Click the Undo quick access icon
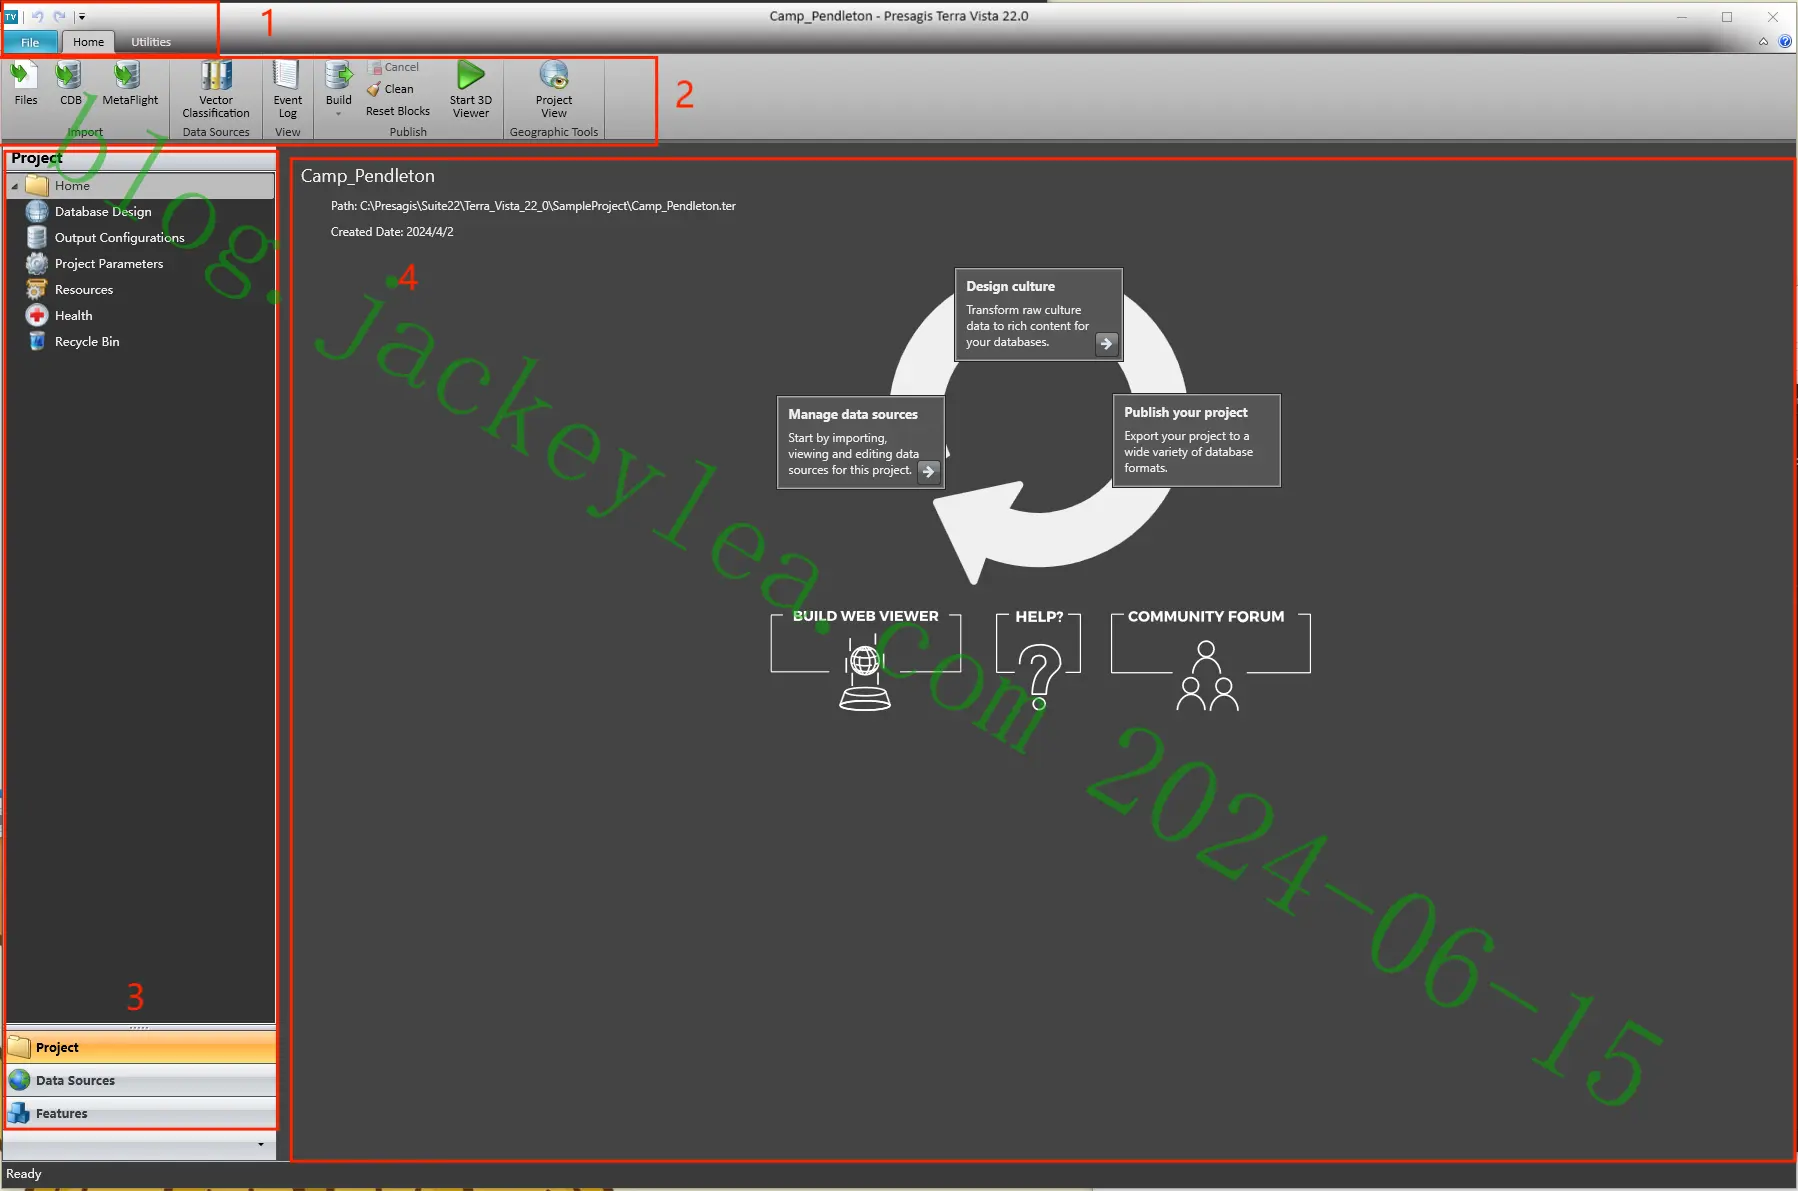Image resolution: width=1798 pixels, height=1191 pixels. [37, 16]
